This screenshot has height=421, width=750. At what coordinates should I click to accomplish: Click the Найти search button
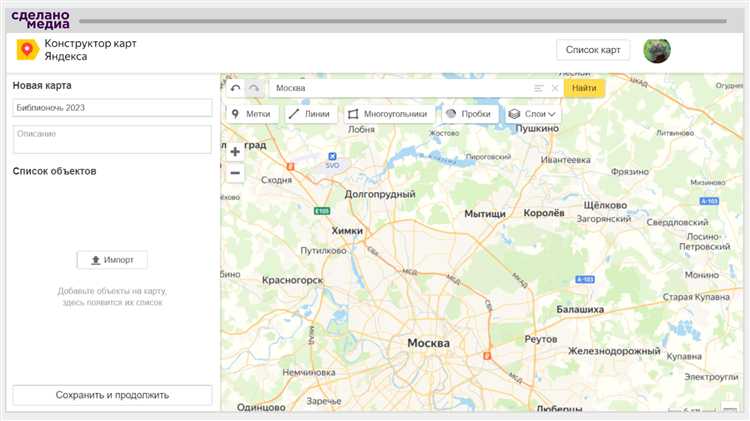point(584,88)
